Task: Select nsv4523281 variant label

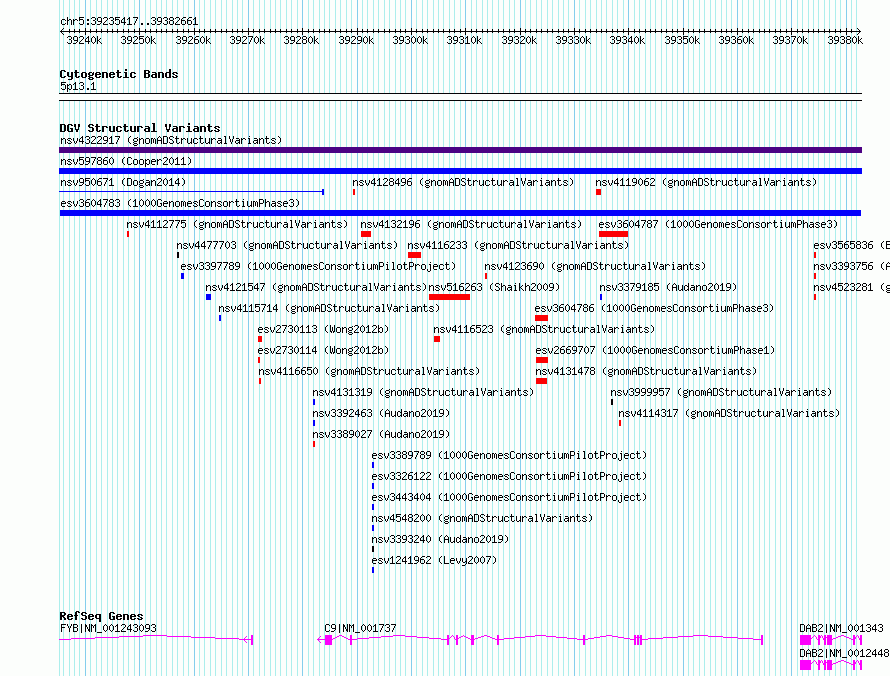Action: [851, 287]
